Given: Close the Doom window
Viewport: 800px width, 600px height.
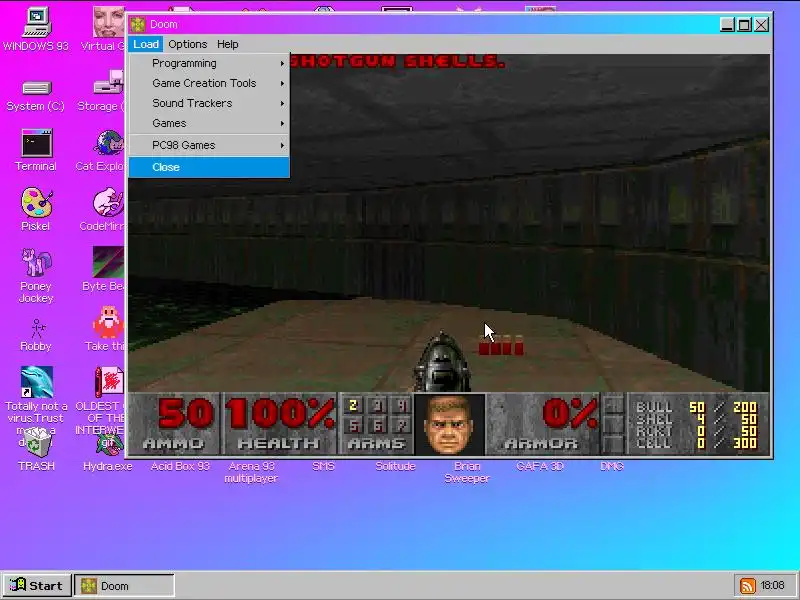Looking at the screenshot, I should click(x=762, y=24).
